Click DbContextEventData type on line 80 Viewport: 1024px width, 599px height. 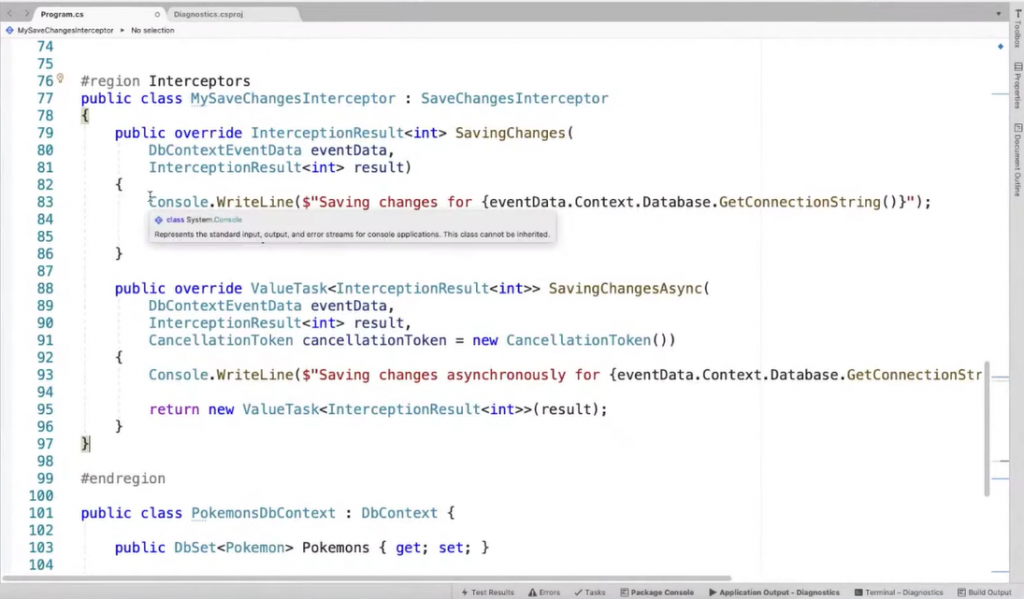[225, 150]
